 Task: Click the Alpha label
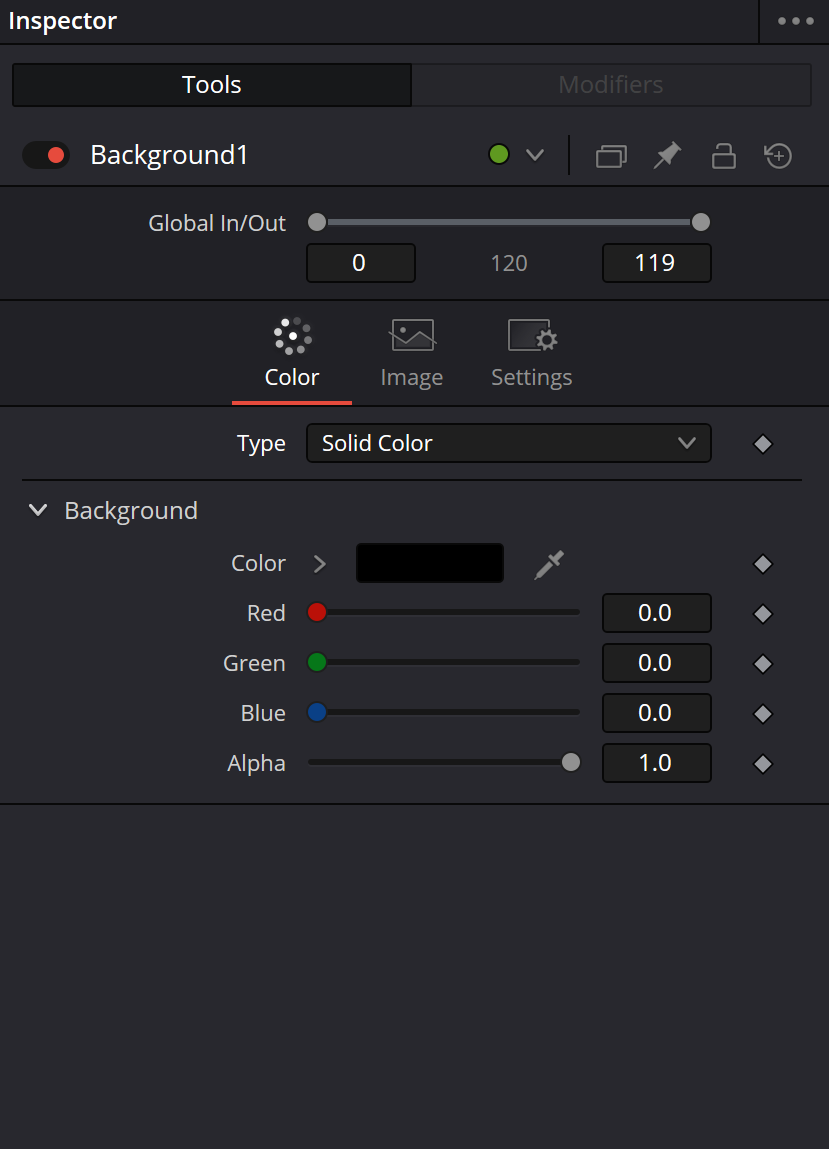(x=257, y=764)
